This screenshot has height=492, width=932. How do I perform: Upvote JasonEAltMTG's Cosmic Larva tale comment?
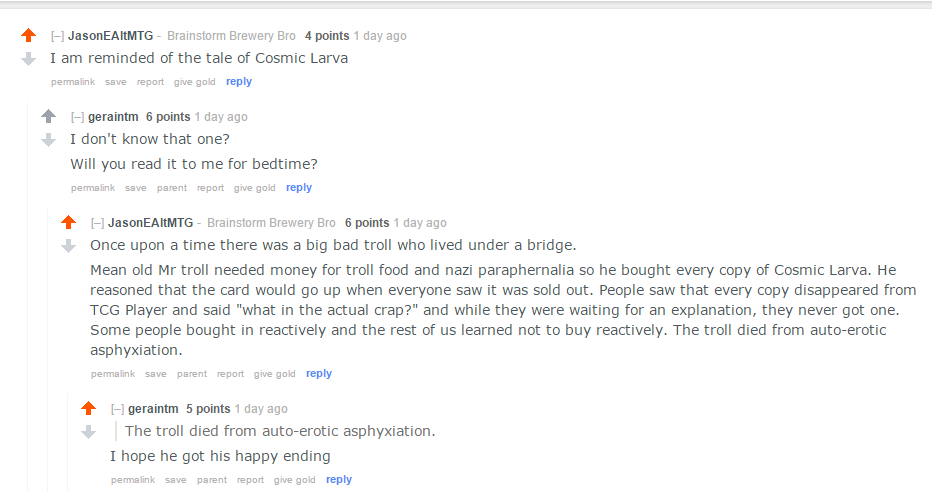(29, 36)
